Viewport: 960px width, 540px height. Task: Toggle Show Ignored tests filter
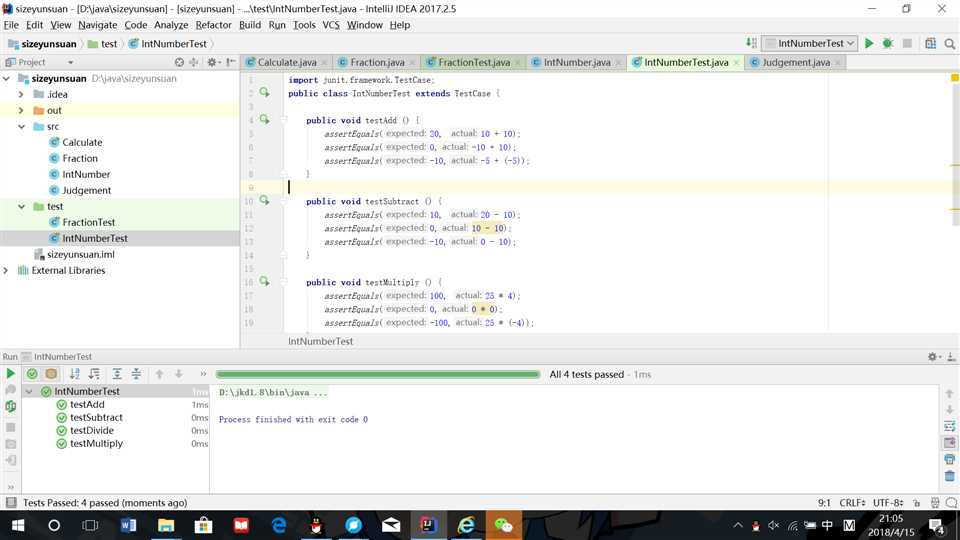[51, 373]
